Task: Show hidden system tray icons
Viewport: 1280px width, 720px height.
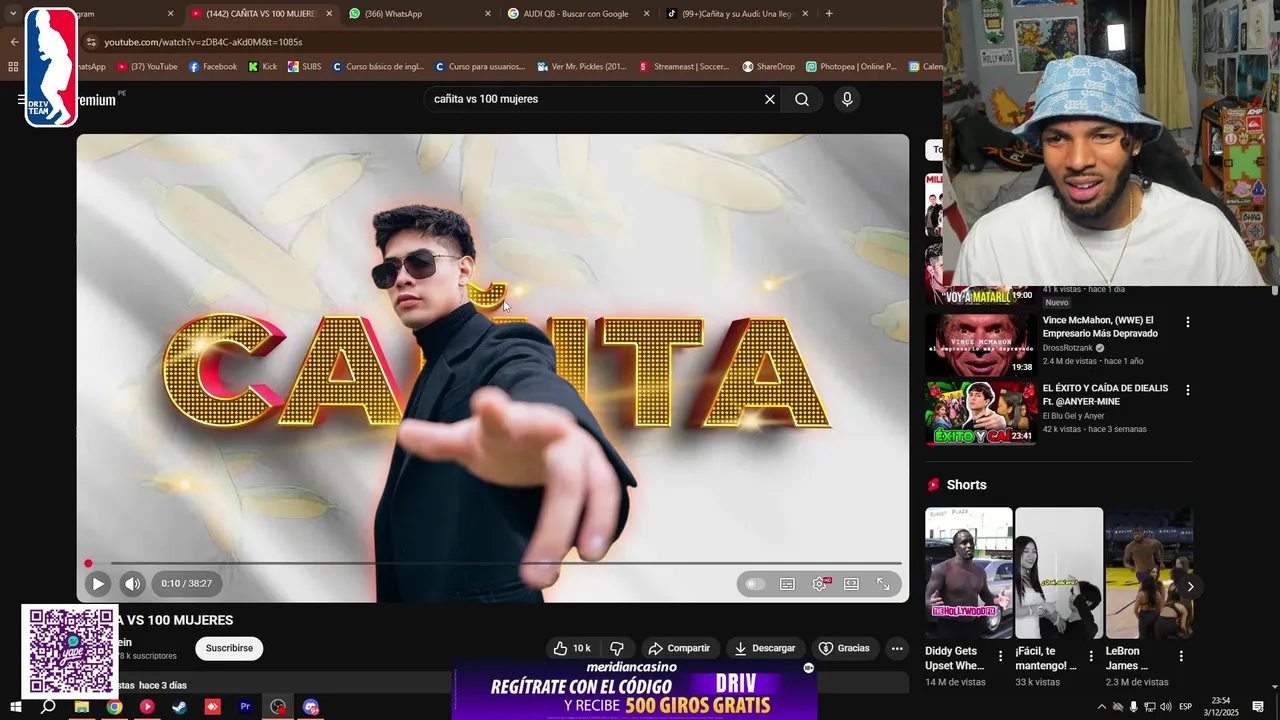Action: [x=1102, y=707]
